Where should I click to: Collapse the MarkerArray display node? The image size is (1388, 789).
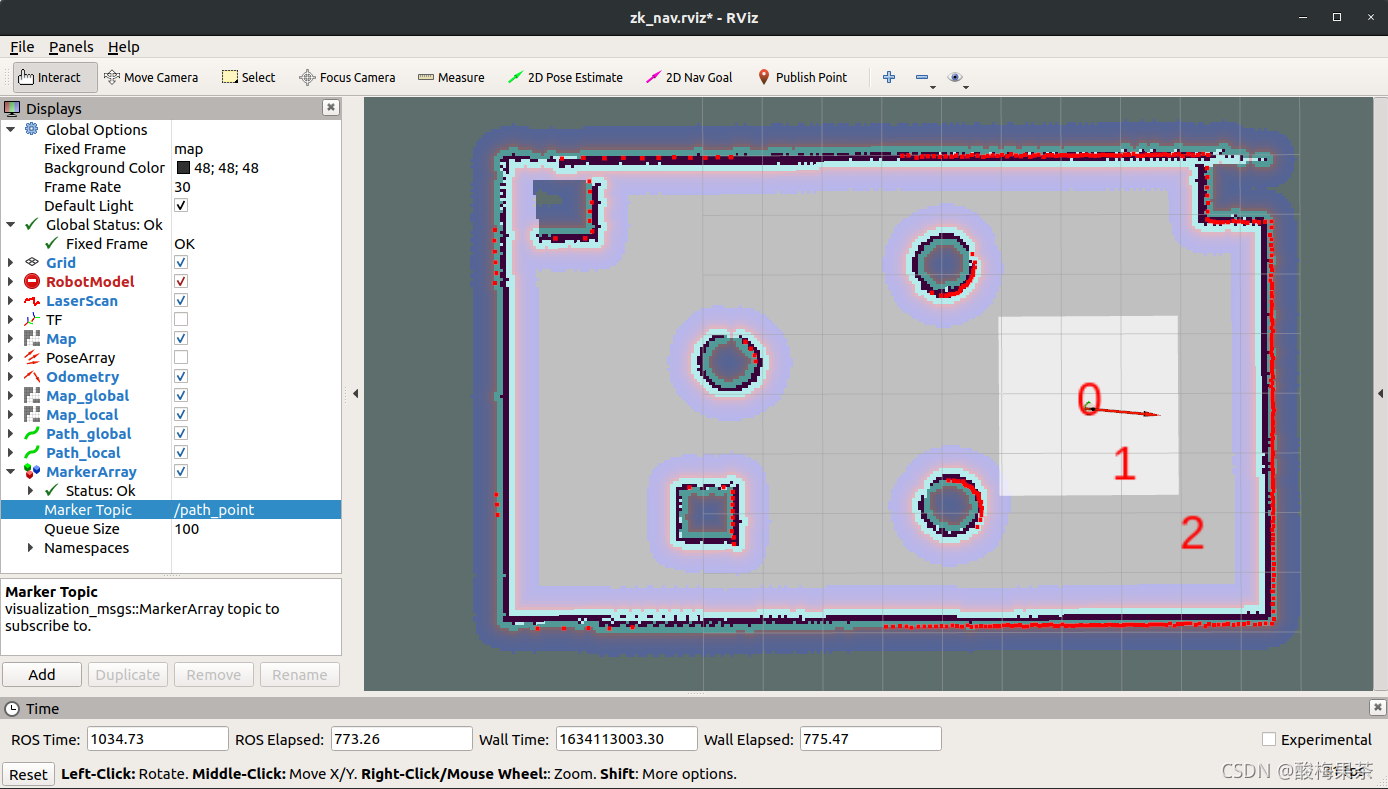[x=11, y=471]
